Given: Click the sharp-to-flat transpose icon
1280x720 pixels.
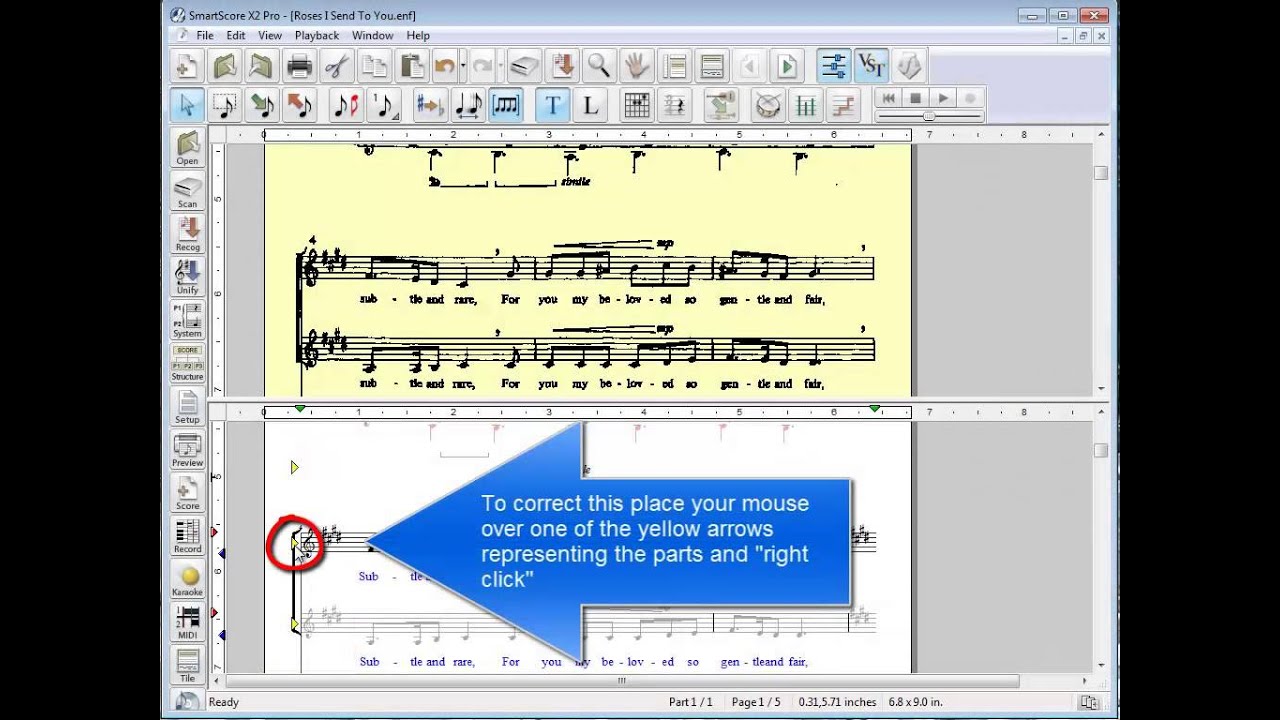Looking at the screenshot, I should pyautogui.click(x=430, y=105).
